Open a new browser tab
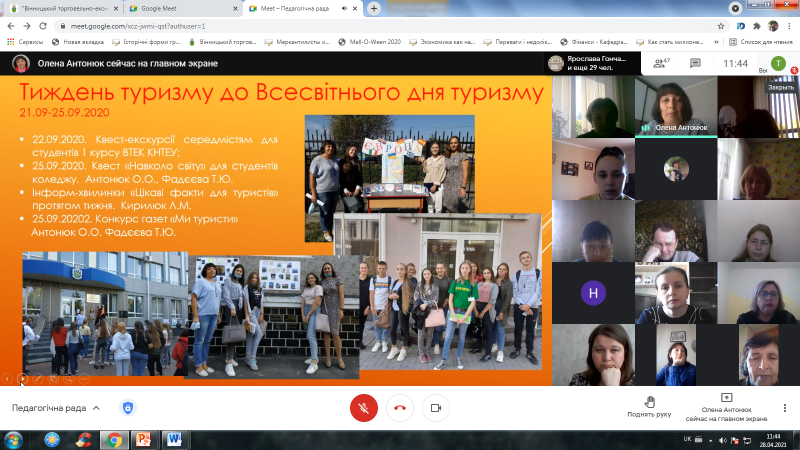The width and height of the screenshot is (800, 450). tap(374, 9)
